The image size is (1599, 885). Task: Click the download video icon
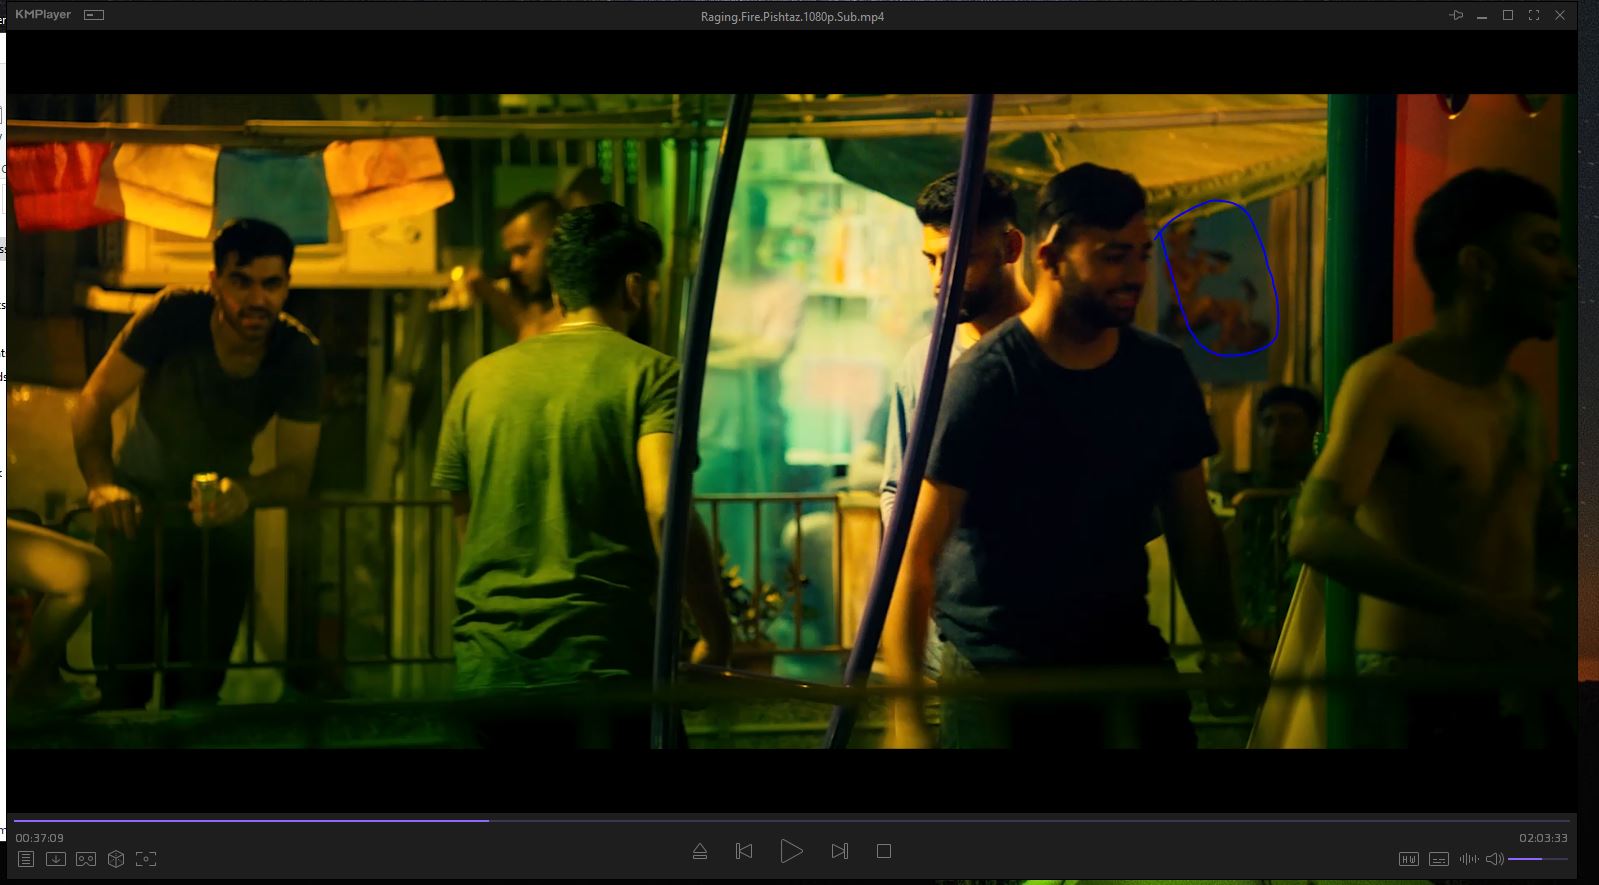click(56, 859)
